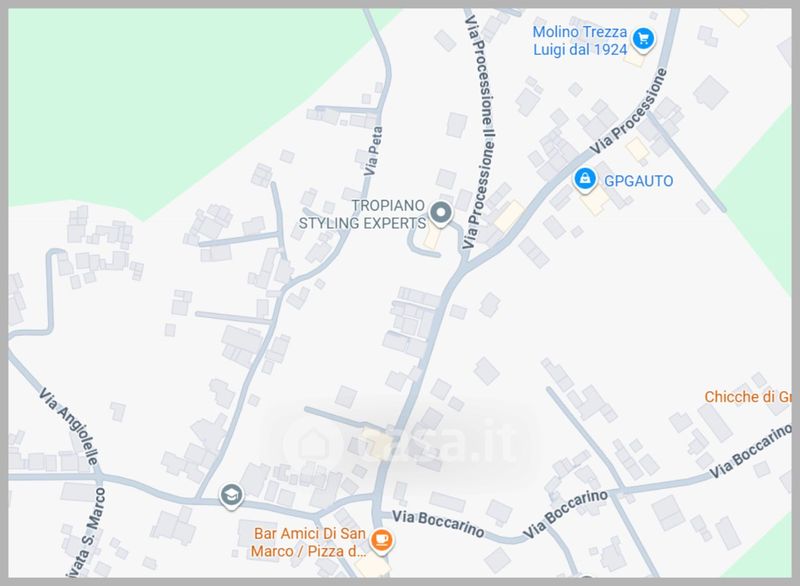This screenshot has width=800, height=586.
Task: Click the Via Angiolelle street label
Action: (68, 426)
